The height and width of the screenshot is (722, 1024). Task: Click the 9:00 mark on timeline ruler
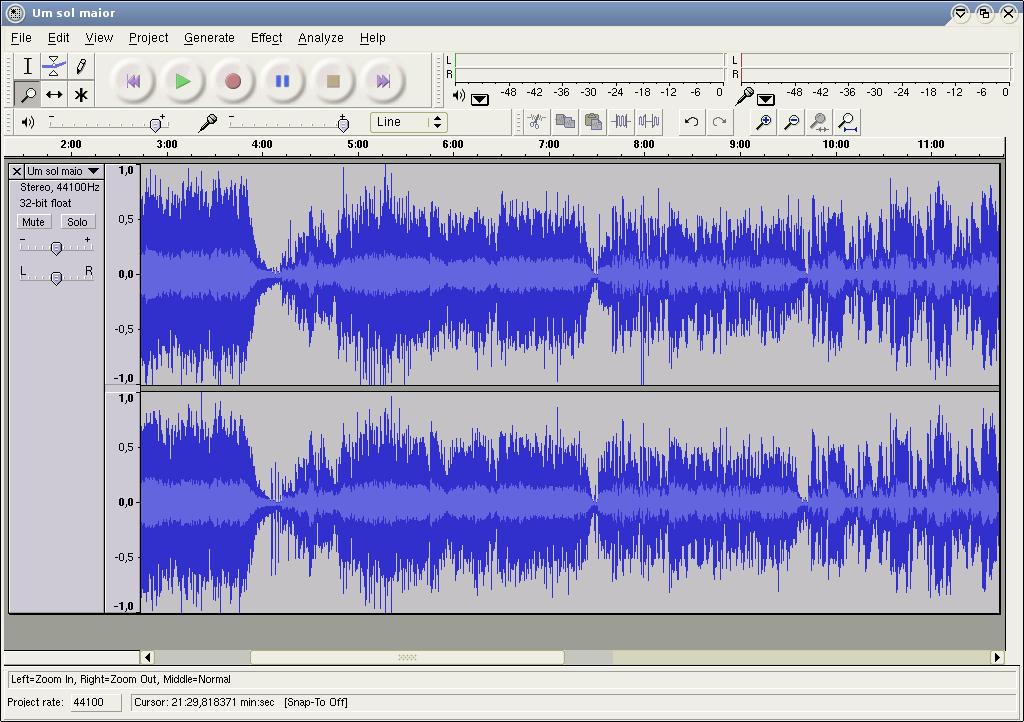point(739,144)
